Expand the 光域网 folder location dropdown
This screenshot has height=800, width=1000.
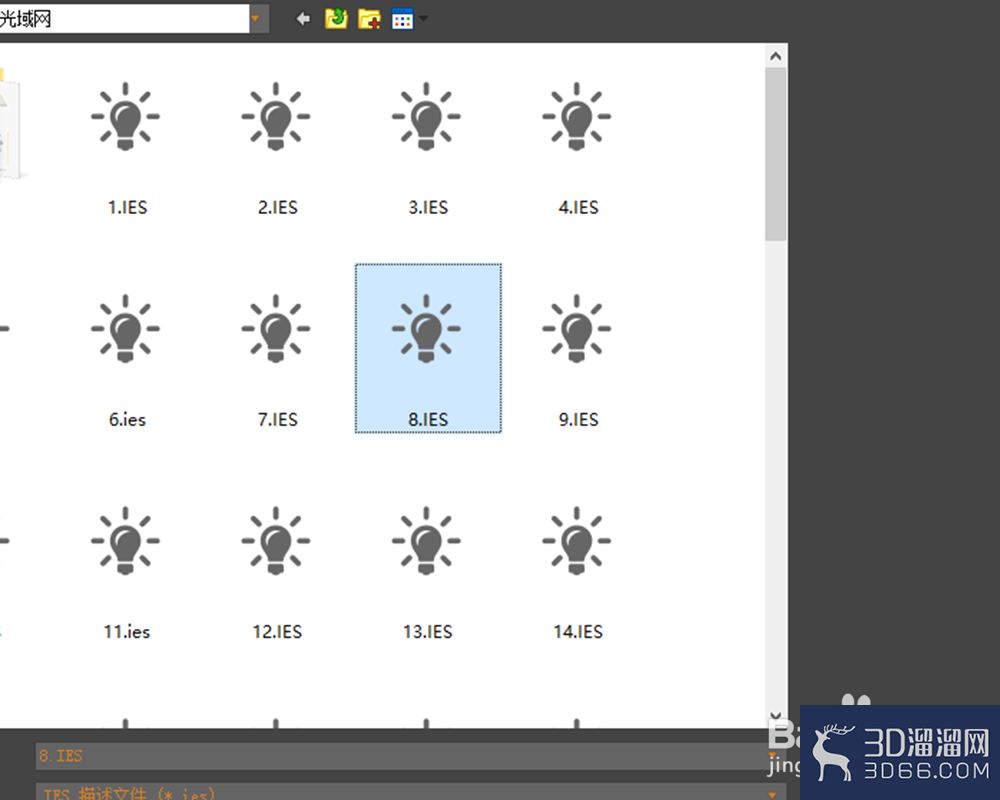(256, 19)
